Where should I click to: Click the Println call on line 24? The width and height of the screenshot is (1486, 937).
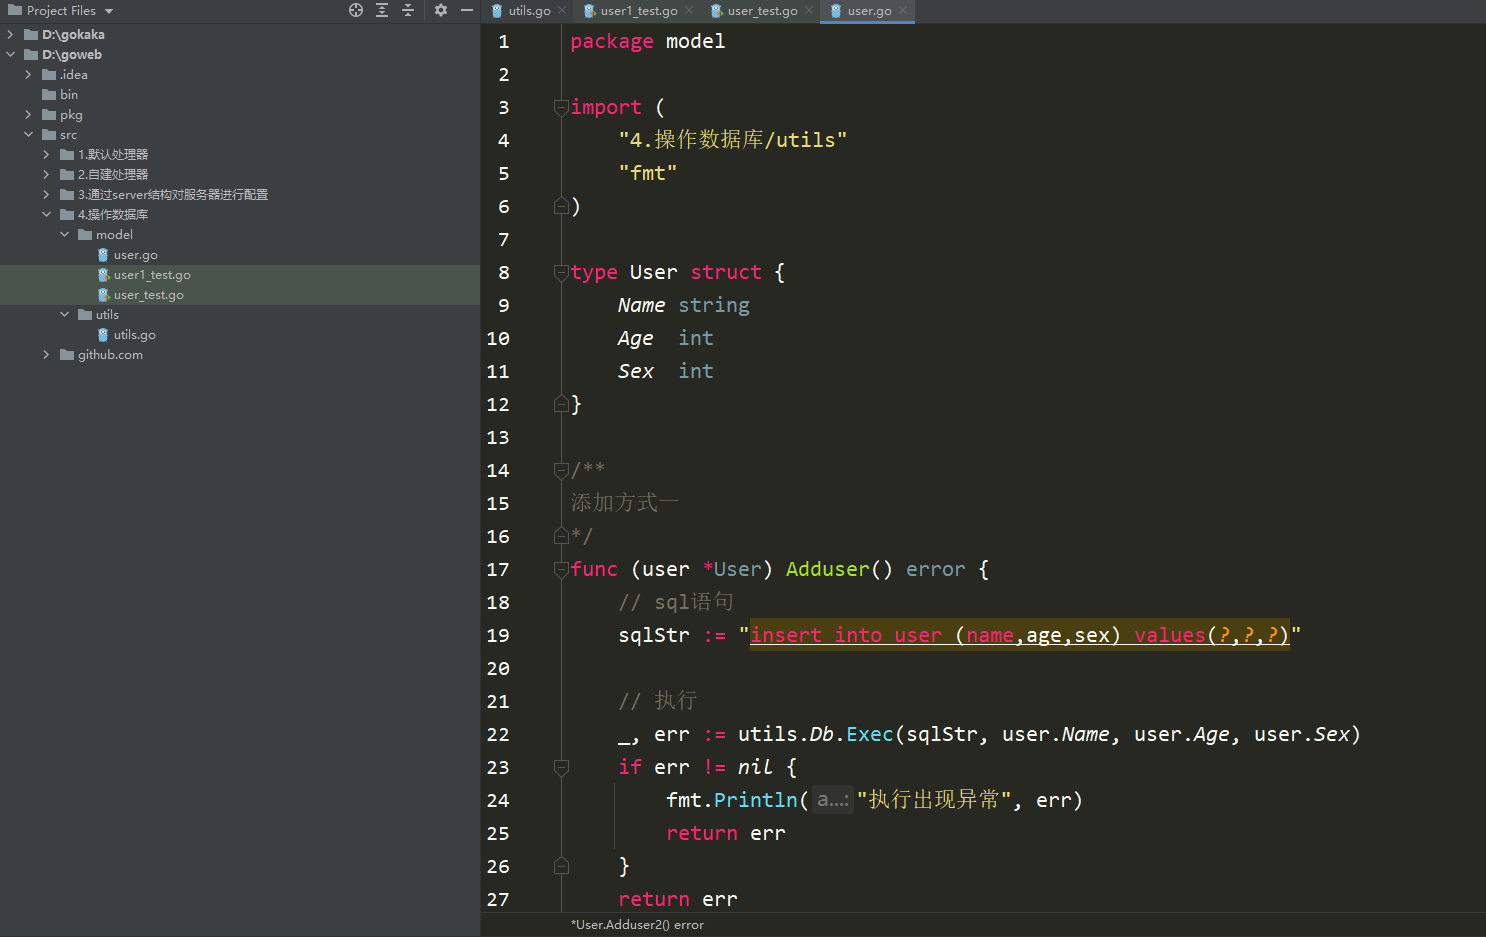(x=755, y=800)
